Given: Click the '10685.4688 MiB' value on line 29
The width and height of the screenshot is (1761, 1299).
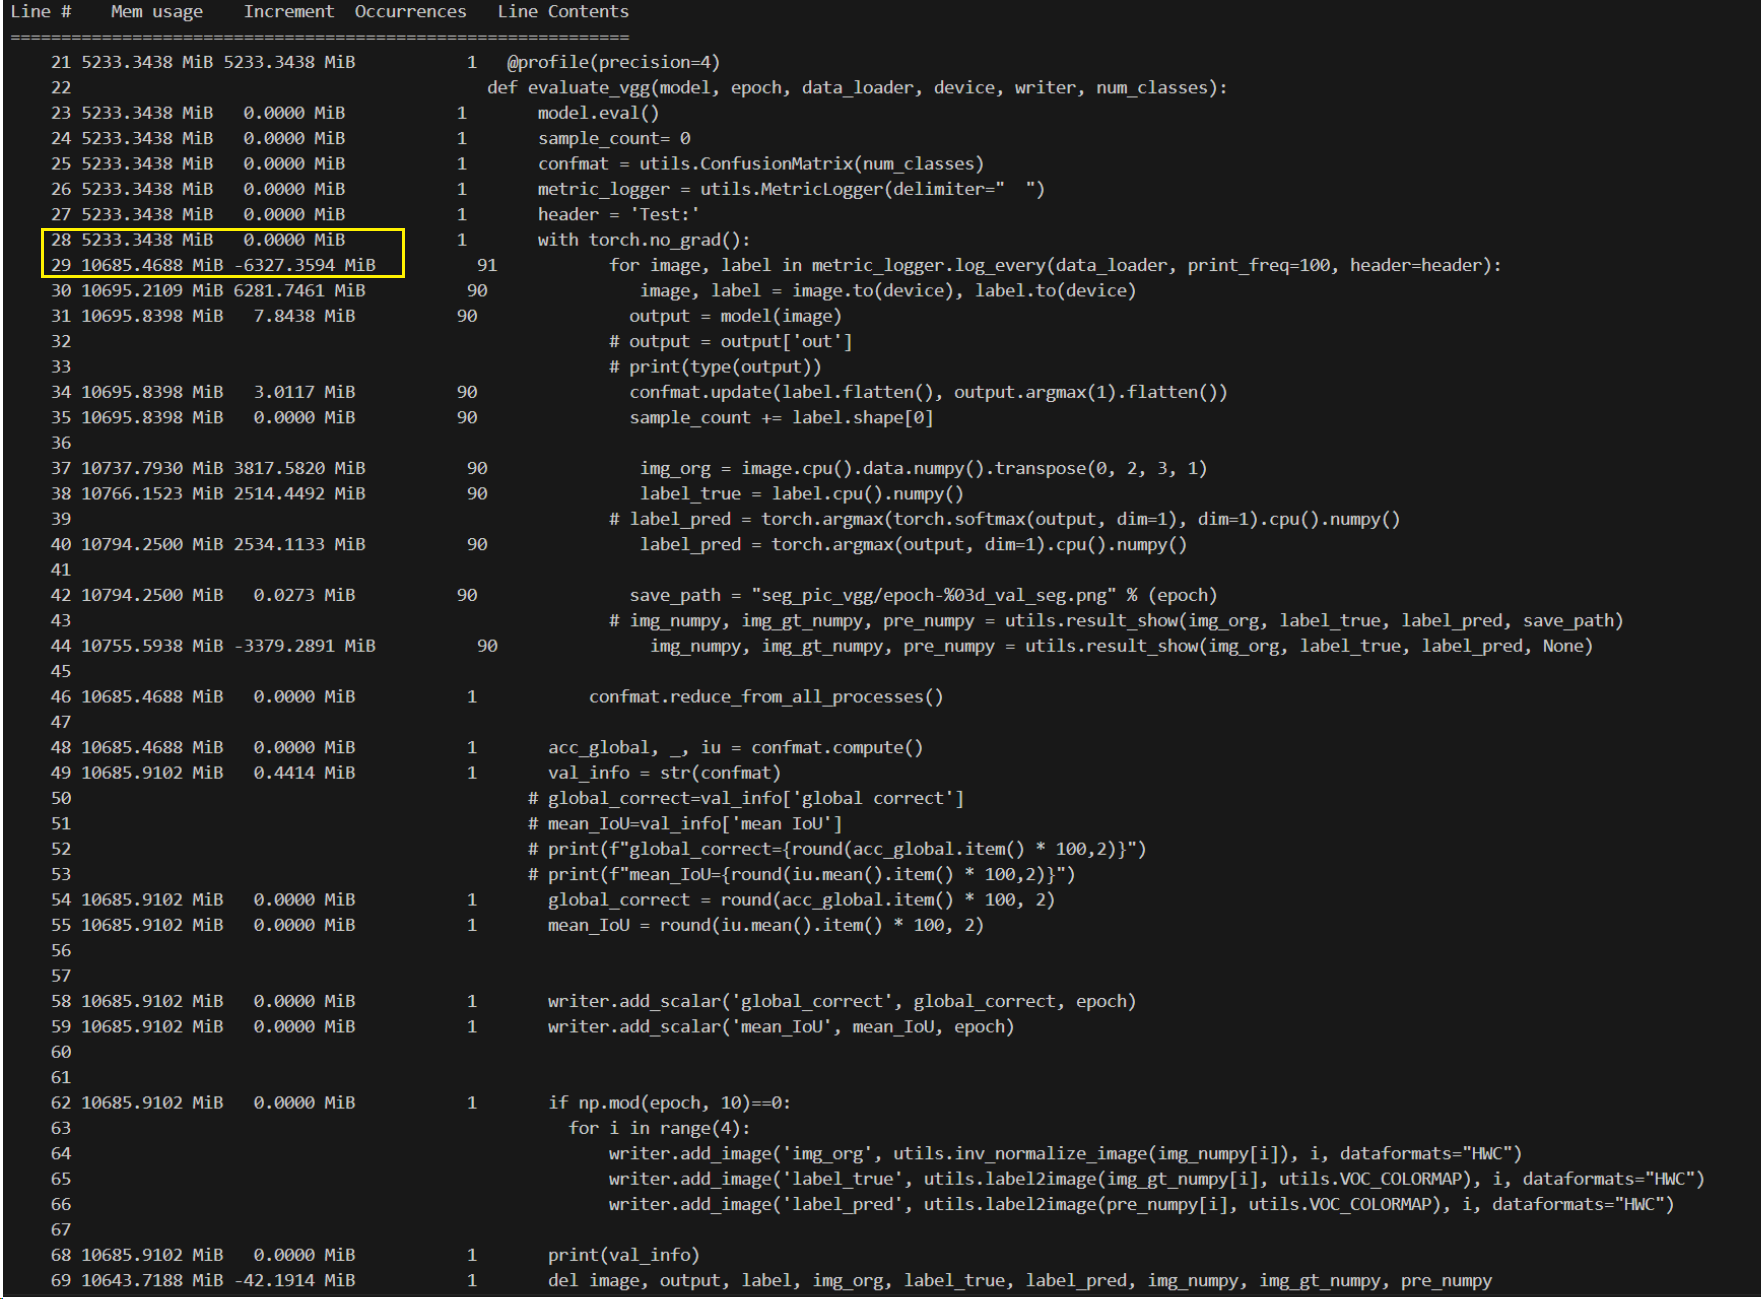Looking at the screenshot, I should (152, 265).
